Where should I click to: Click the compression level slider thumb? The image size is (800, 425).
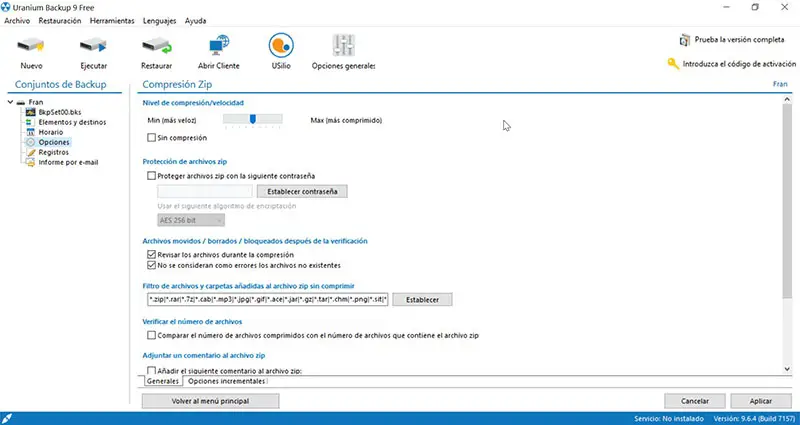click(x=253, y=119)
